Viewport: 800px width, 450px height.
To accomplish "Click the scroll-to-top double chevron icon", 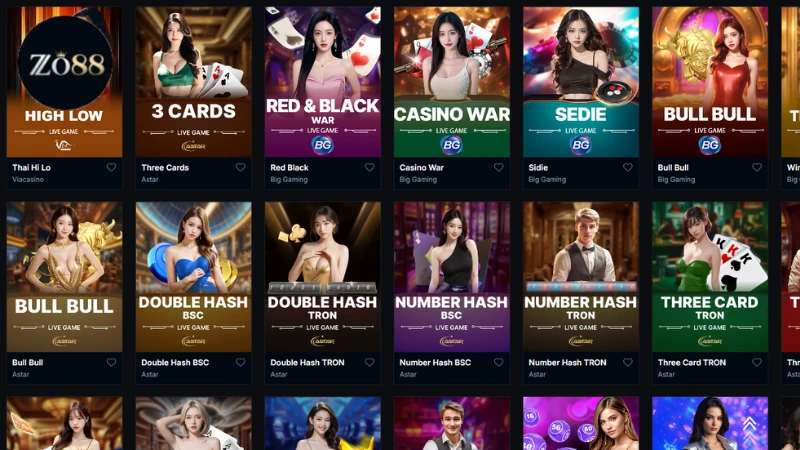I will click(x=749, y=424).
